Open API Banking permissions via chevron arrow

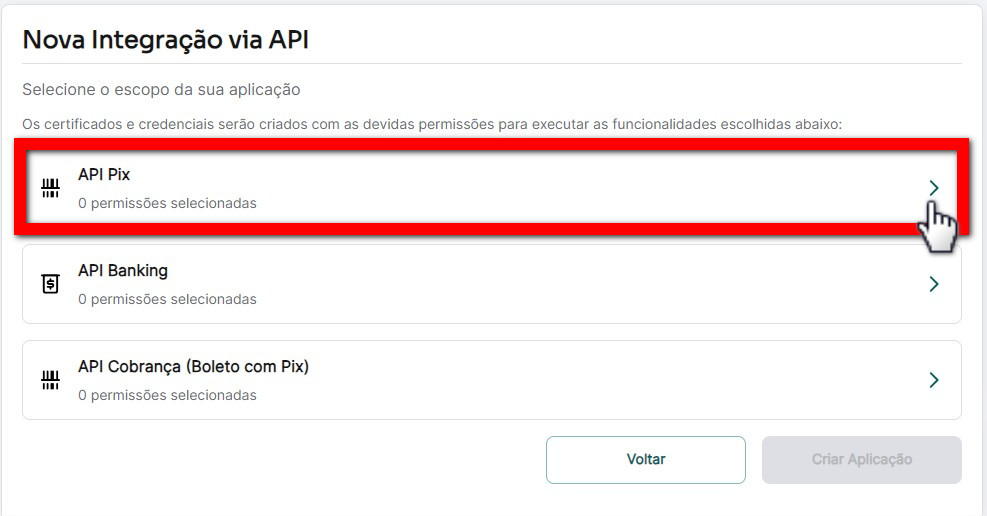(x=933, y=284)
